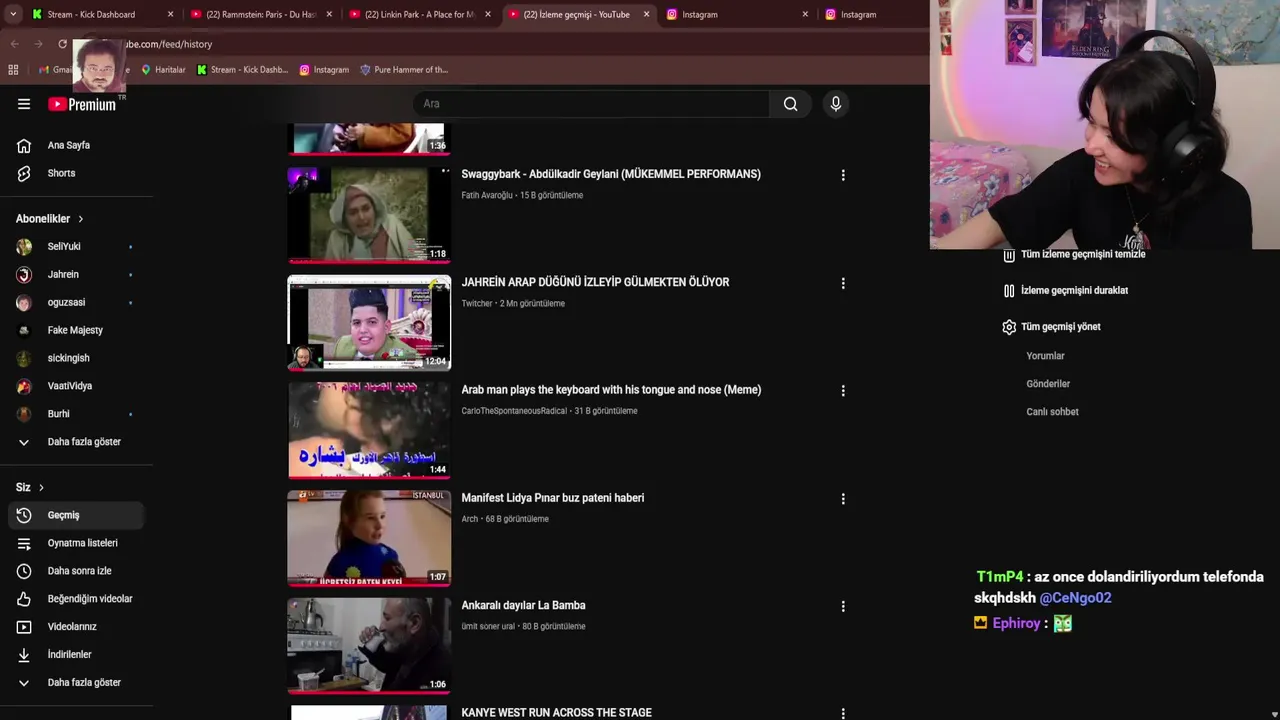Open the YouTube hamburger guide menu
The height and width of the screenshot is (720, 1280).
(x=24, y=104)
